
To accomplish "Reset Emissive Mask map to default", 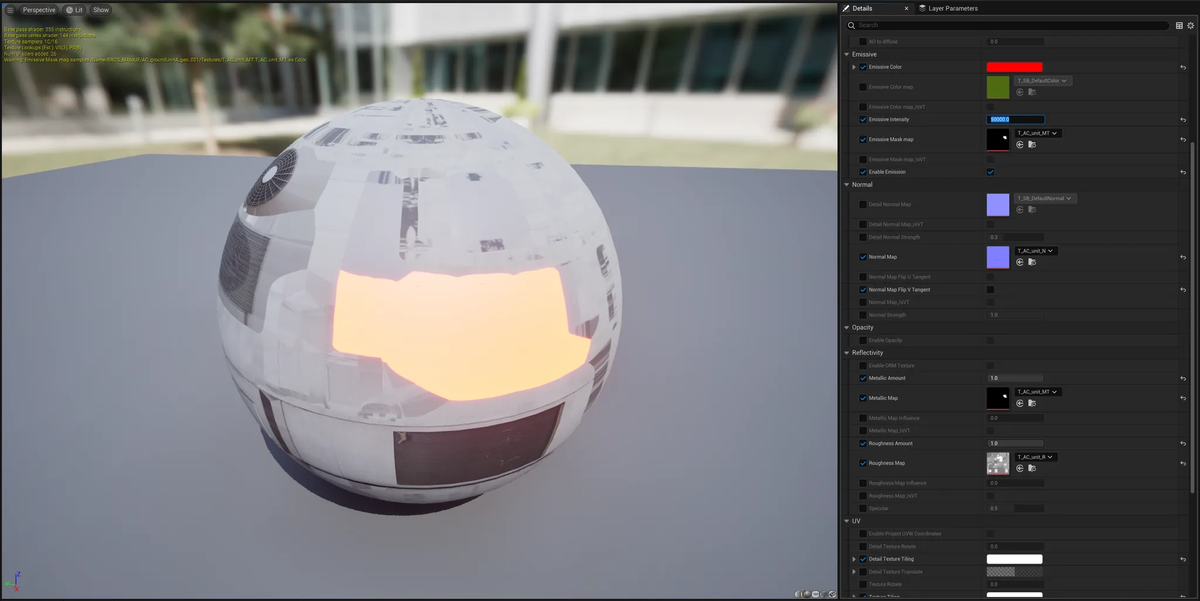I will (x=1183, y=139).
